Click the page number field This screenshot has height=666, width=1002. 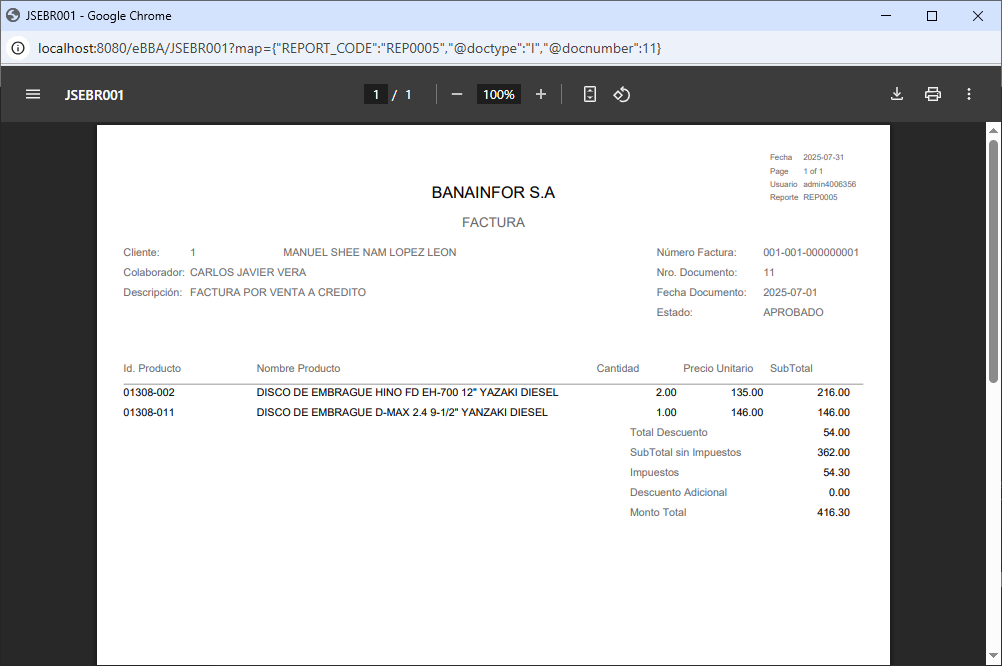pos(376,94)
